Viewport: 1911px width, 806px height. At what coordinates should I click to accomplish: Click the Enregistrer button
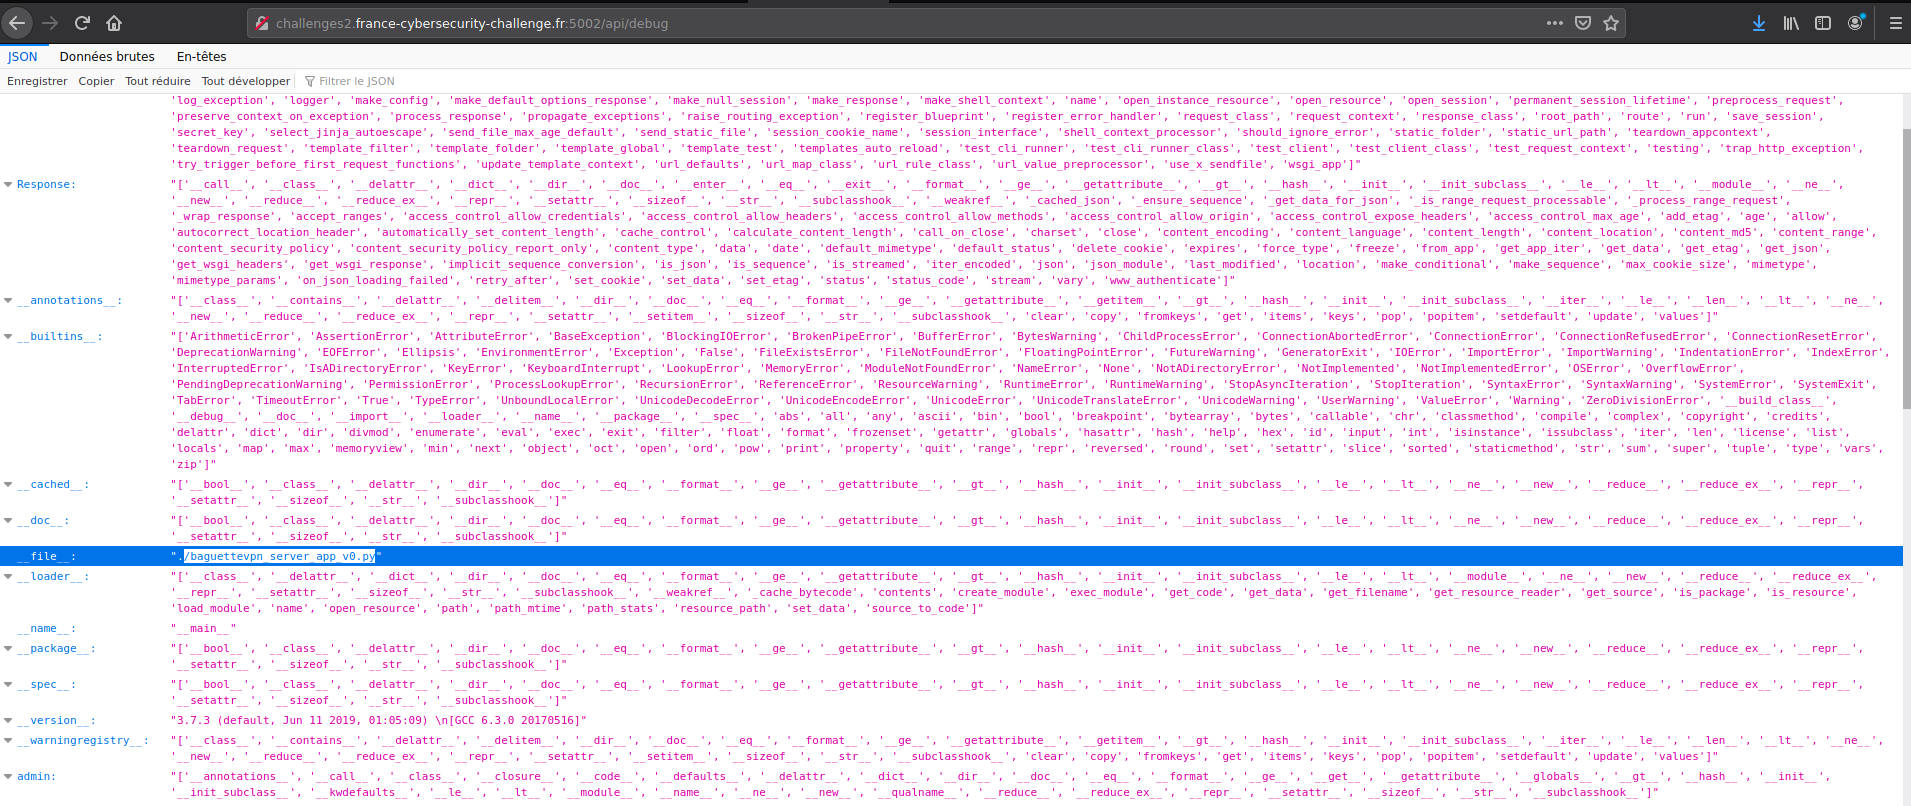pyautogui.click(x=37, y=81)
